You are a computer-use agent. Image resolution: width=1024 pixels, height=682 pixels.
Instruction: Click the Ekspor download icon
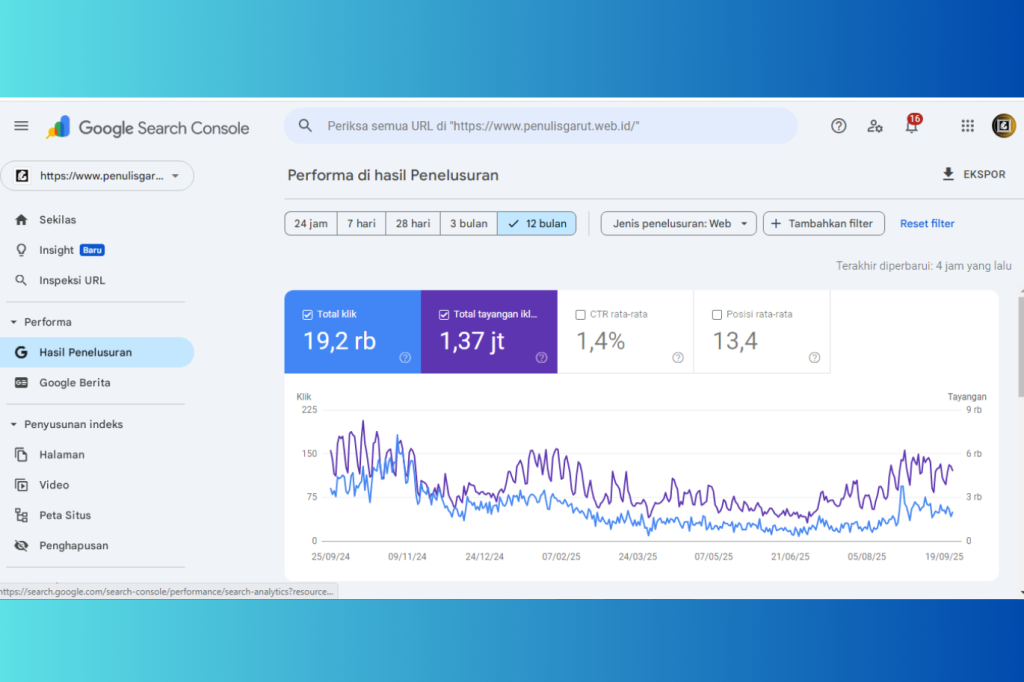948,174
